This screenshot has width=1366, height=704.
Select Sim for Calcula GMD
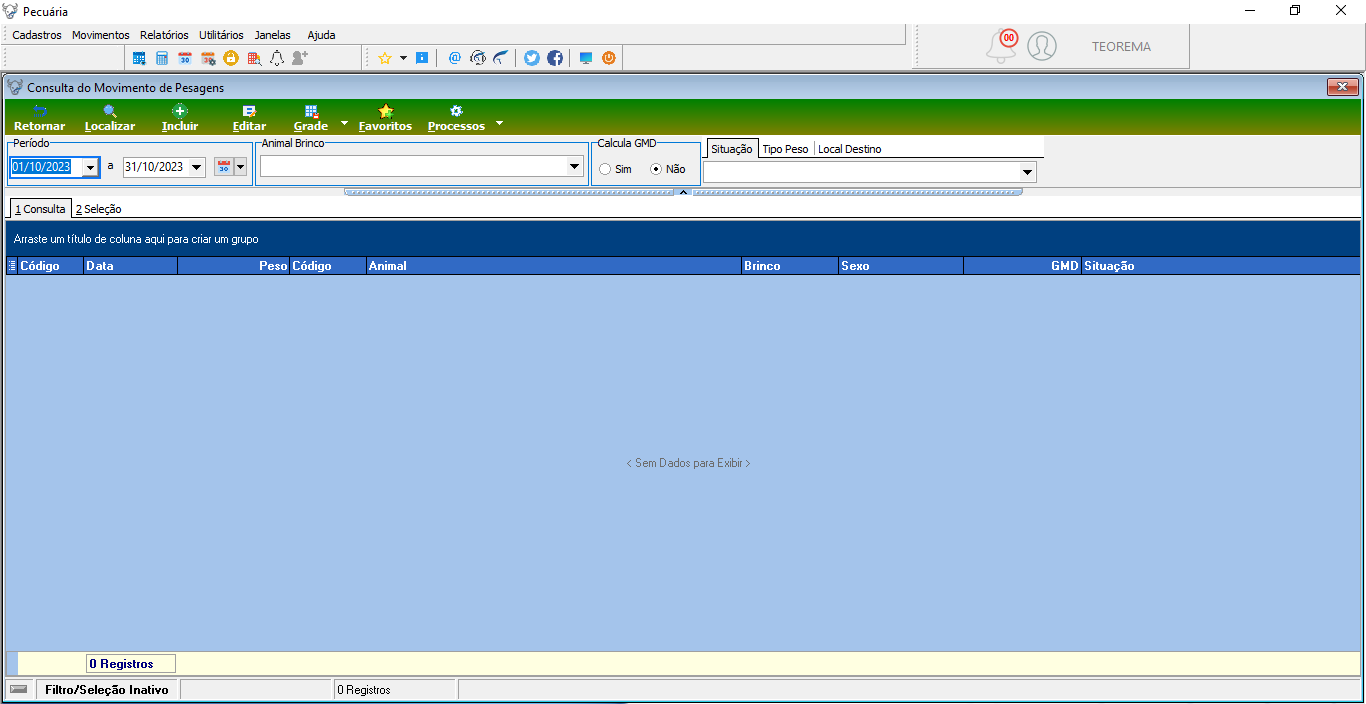tap(606, 169)
